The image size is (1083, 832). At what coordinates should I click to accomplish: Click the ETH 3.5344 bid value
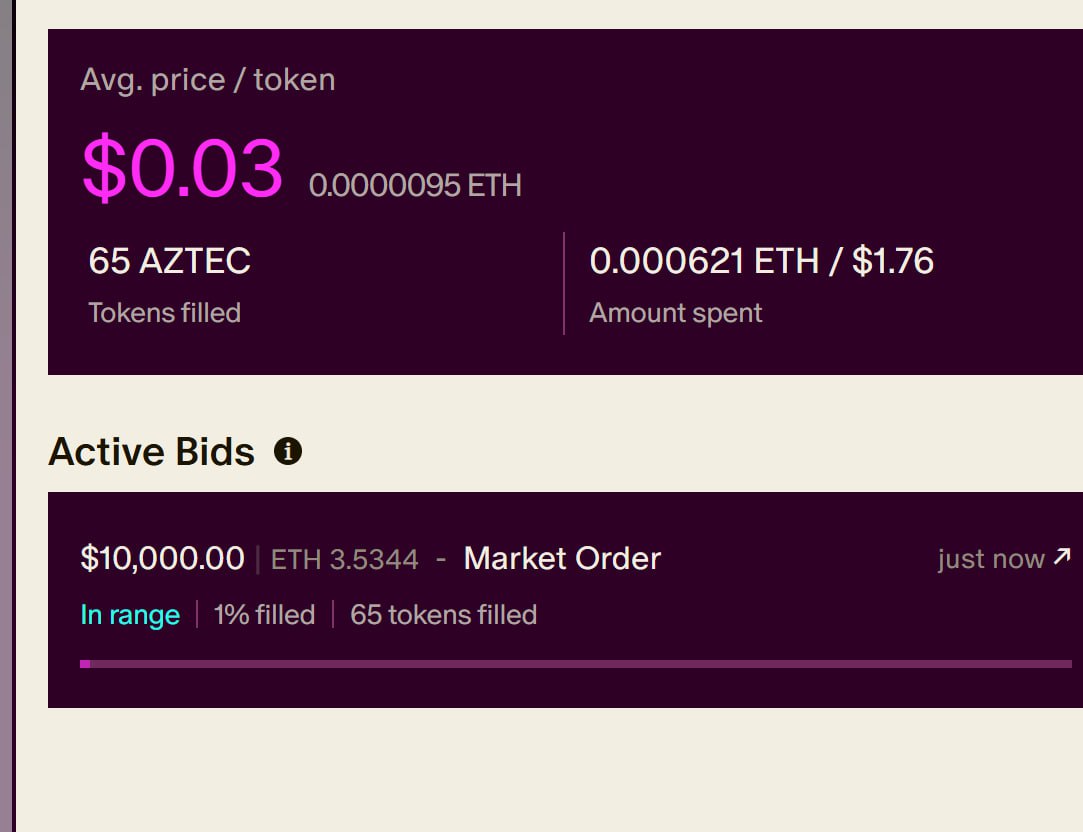[x=344, y=559]
